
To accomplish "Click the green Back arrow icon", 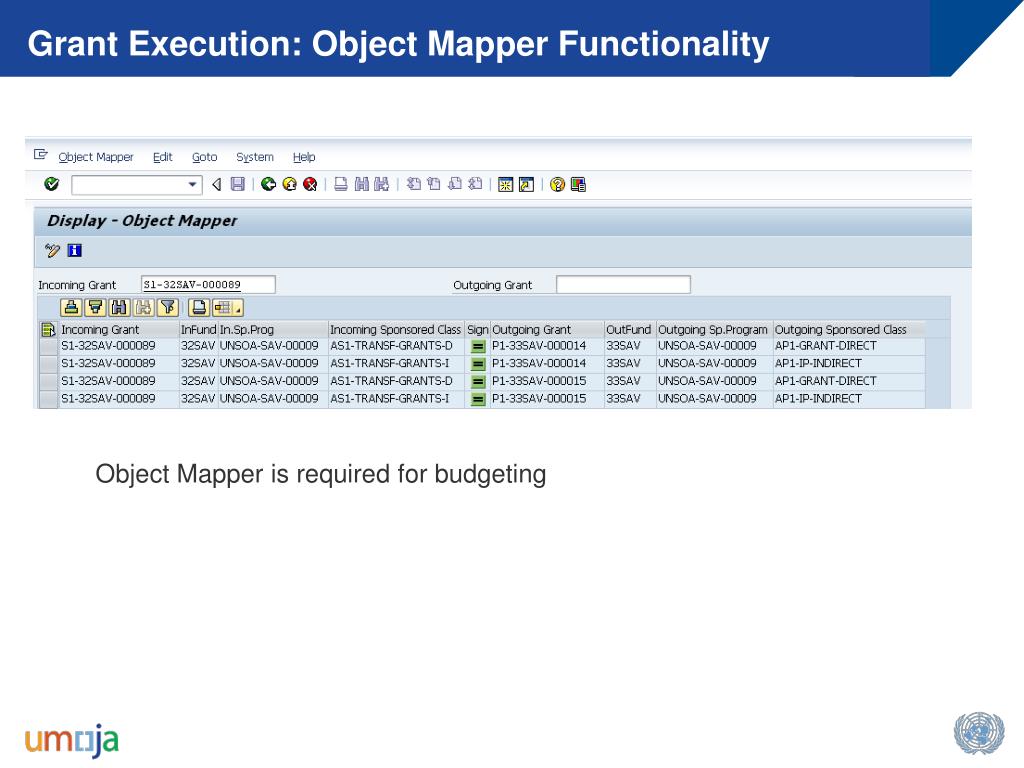I will pos(268,184).
